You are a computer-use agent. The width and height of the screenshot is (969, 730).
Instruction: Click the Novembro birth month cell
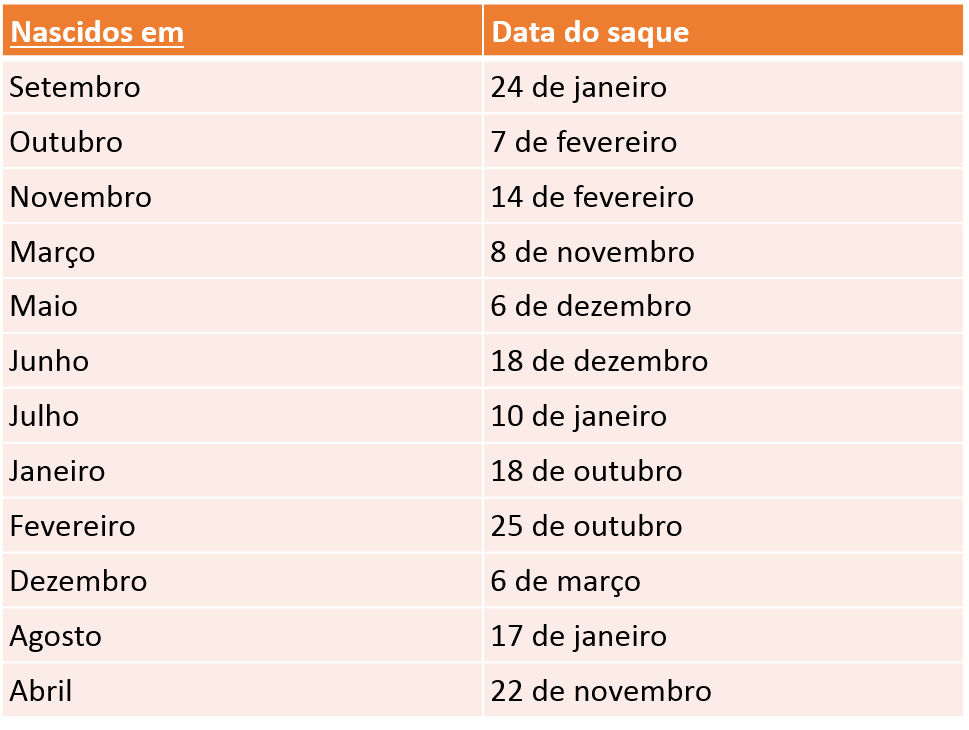pos(81,197)
